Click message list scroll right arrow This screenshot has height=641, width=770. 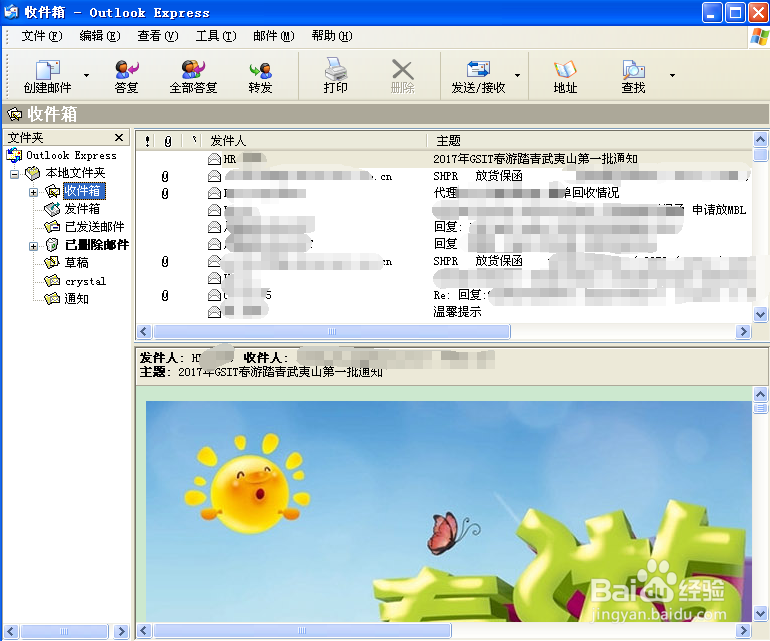743,332
